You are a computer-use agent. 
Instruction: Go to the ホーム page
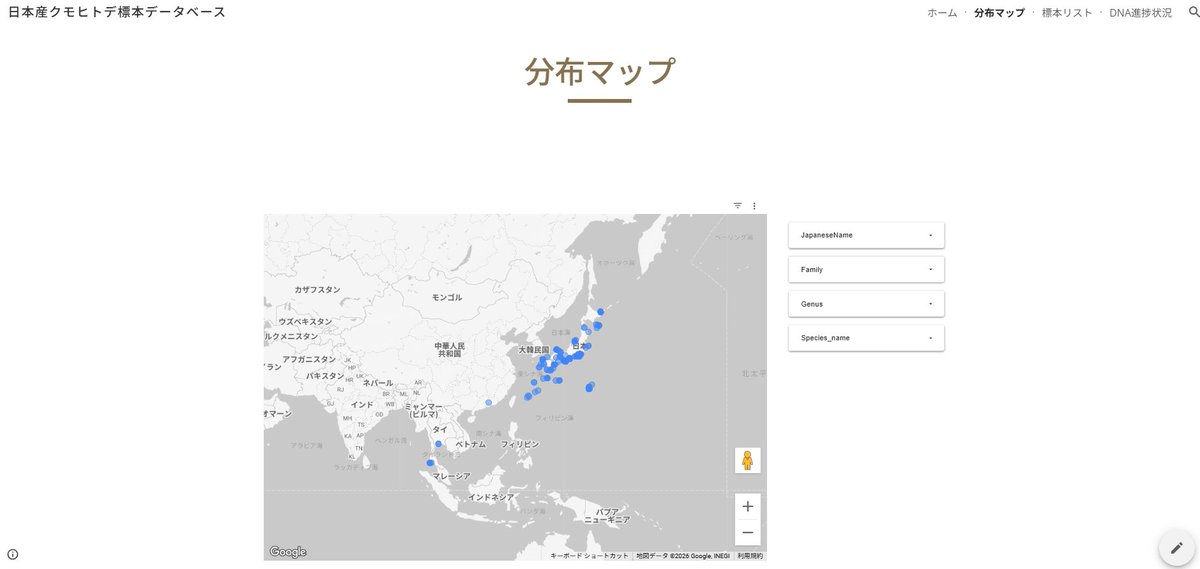point(942,13)
